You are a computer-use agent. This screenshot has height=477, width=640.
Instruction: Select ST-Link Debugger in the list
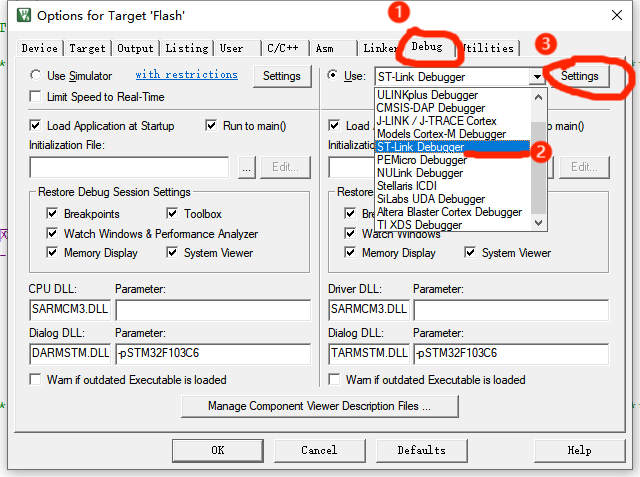tap(453, 147)
